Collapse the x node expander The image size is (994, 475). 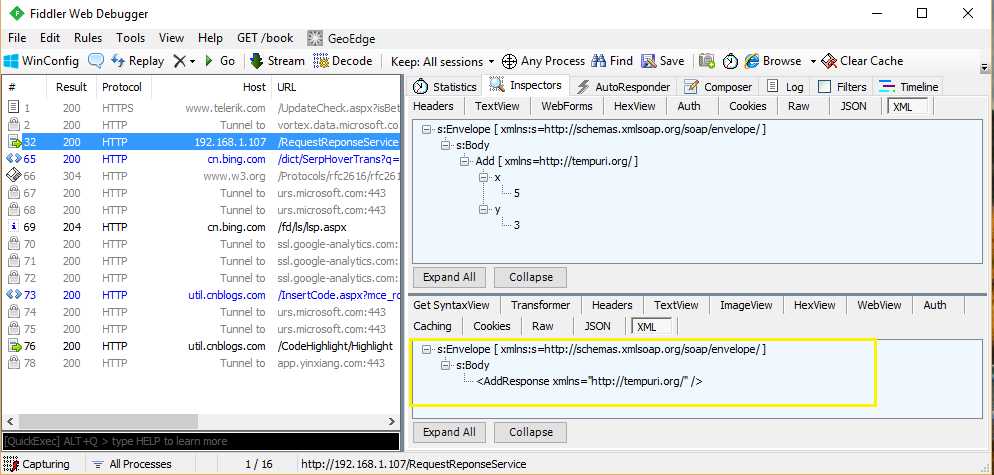click(x=484, y=177)
